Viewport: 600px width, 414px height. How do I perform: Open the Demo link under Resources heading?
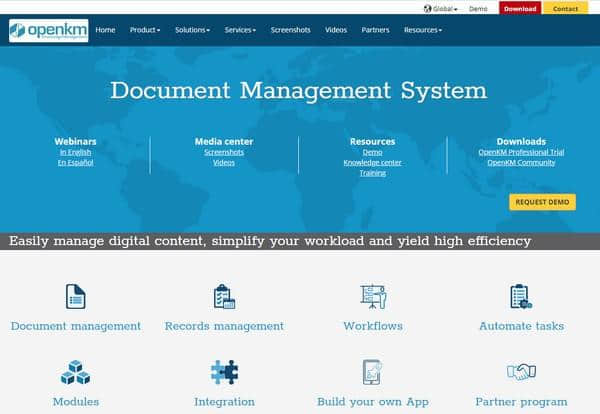coord(373,152)
